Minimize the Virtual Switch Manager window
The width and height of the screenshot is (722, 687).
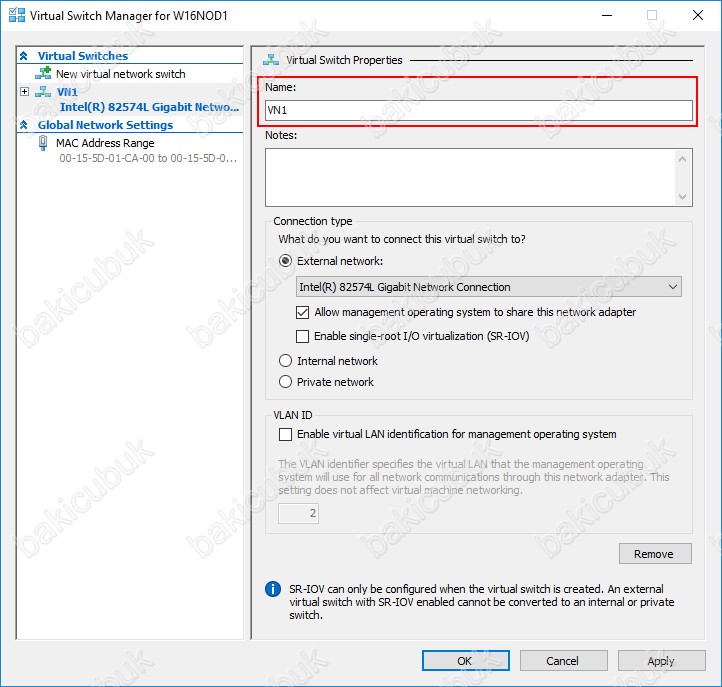point(607,15)
